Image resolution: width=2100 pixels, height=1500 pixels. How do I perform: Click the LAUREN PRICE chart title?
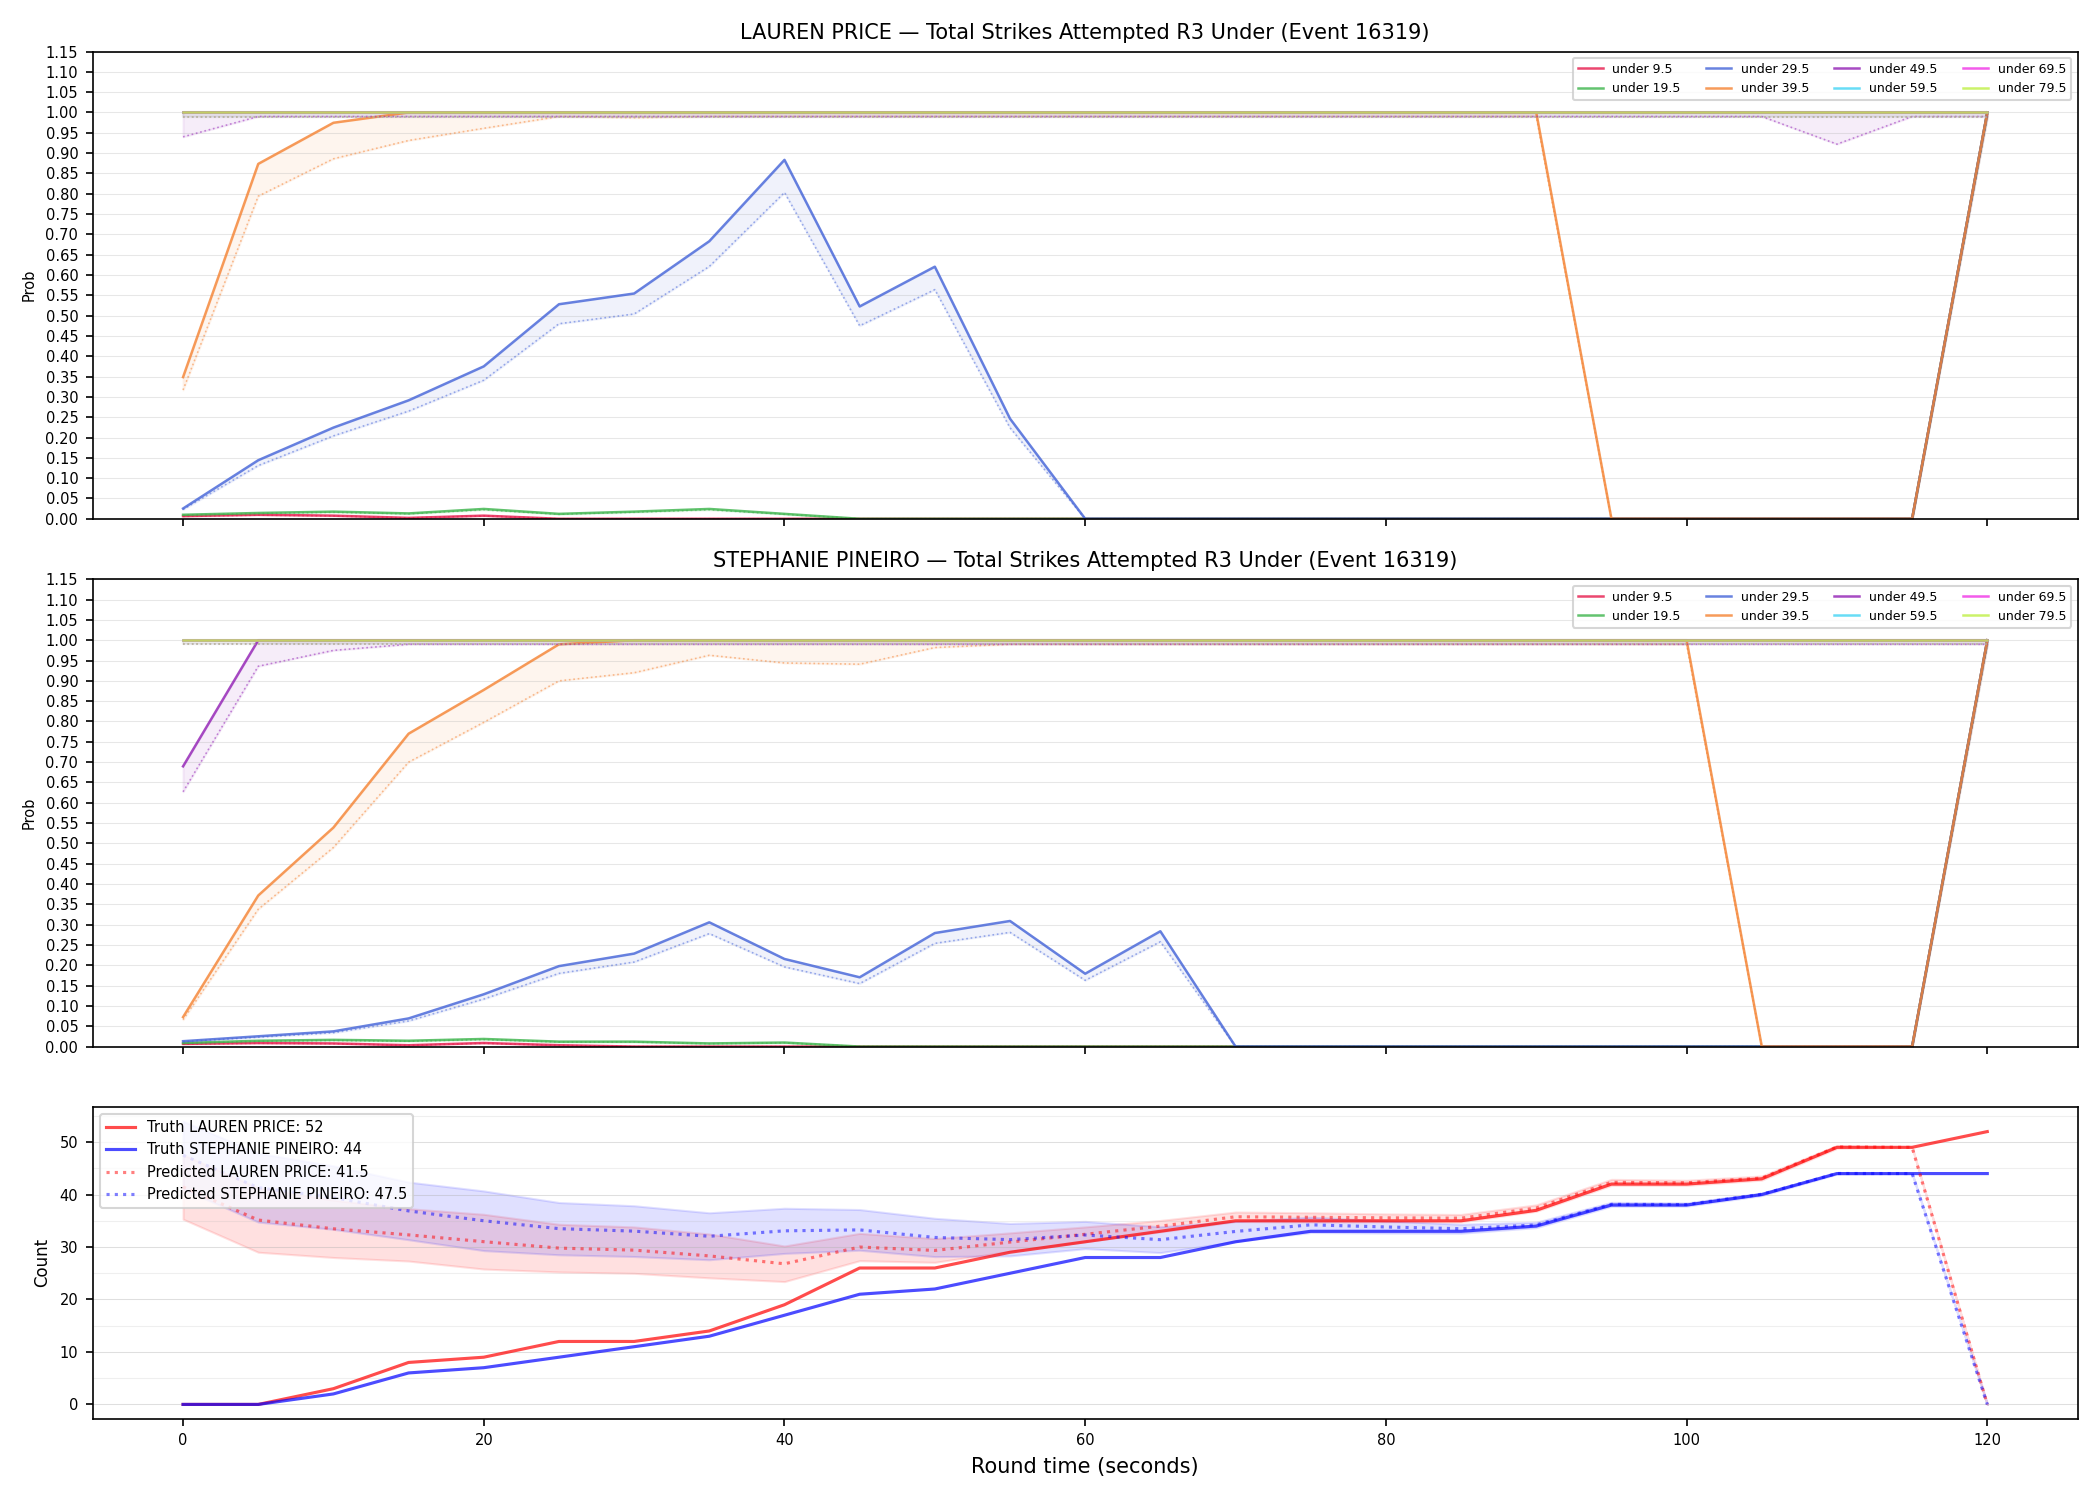click(x=1084, y=32)
